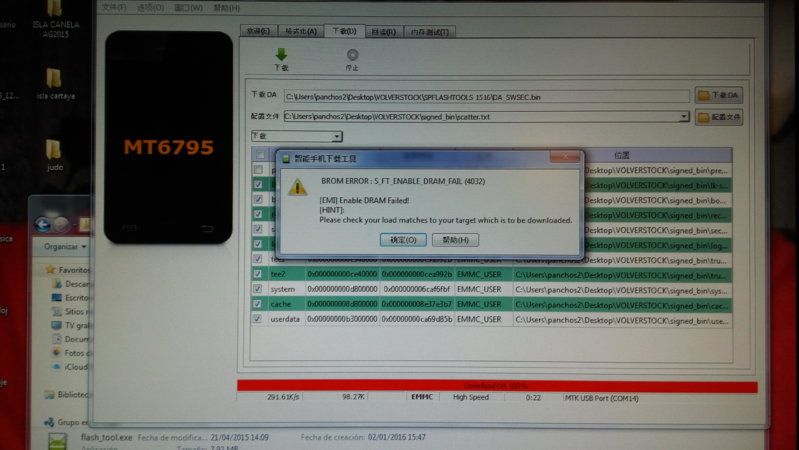Uncheck the system partition checkbox

[258, 289]
